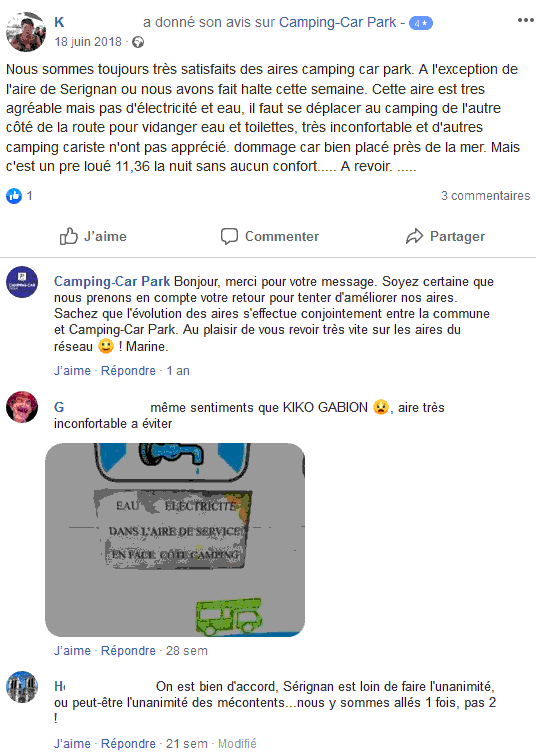Screen dimensions: 536x755
Task: Open Camping-Car Park page link in header
Action: point(338,22)
